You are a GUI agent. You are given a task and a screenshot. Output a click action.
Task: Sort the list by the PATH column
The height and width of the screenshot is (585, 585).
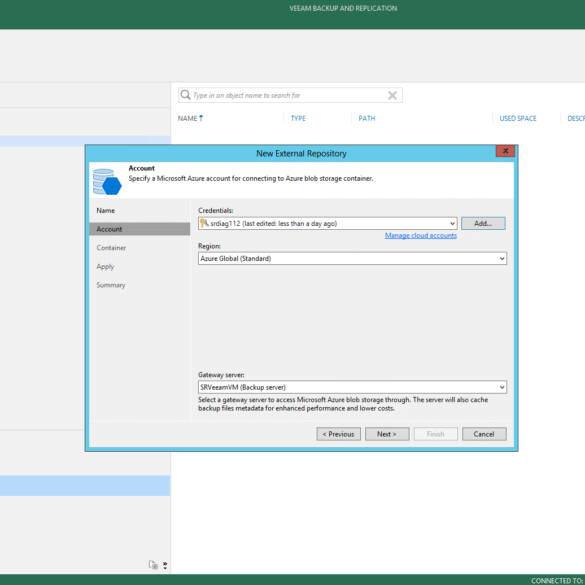(x=367, y=118)
